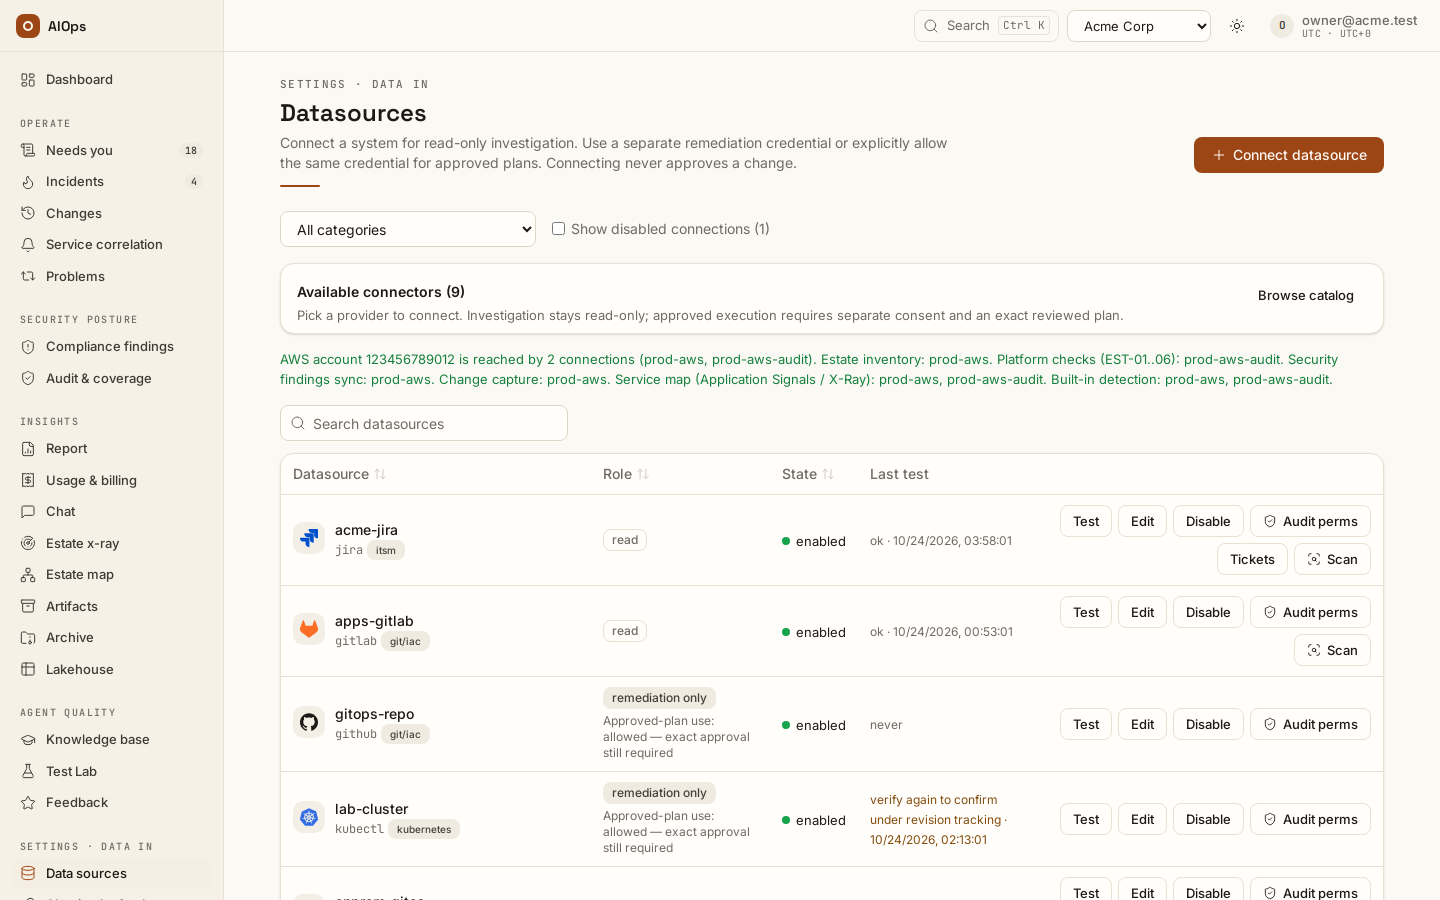
Task: Edit the gitops-repo datasource
Action: pos(1142,724)
